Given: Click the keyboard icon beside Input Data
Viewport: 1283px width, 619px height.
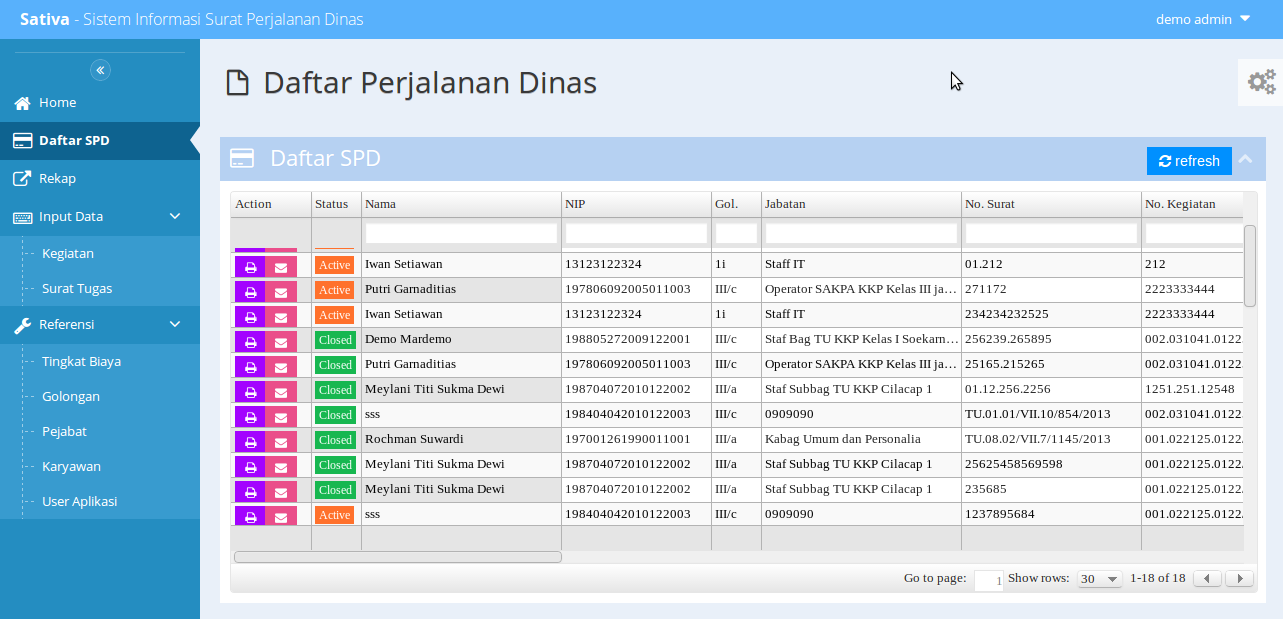Looking at the screenshot, I should pos(22,217).
